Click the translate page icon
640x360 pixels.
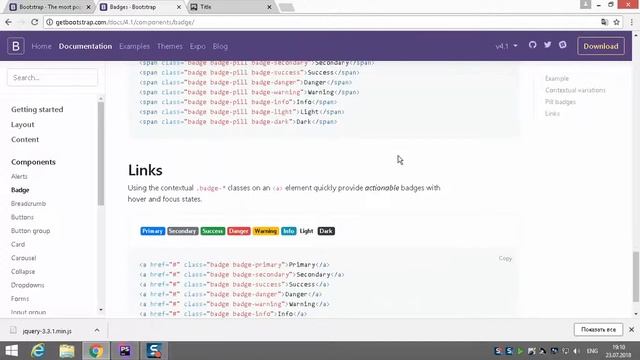coord(604,22)
